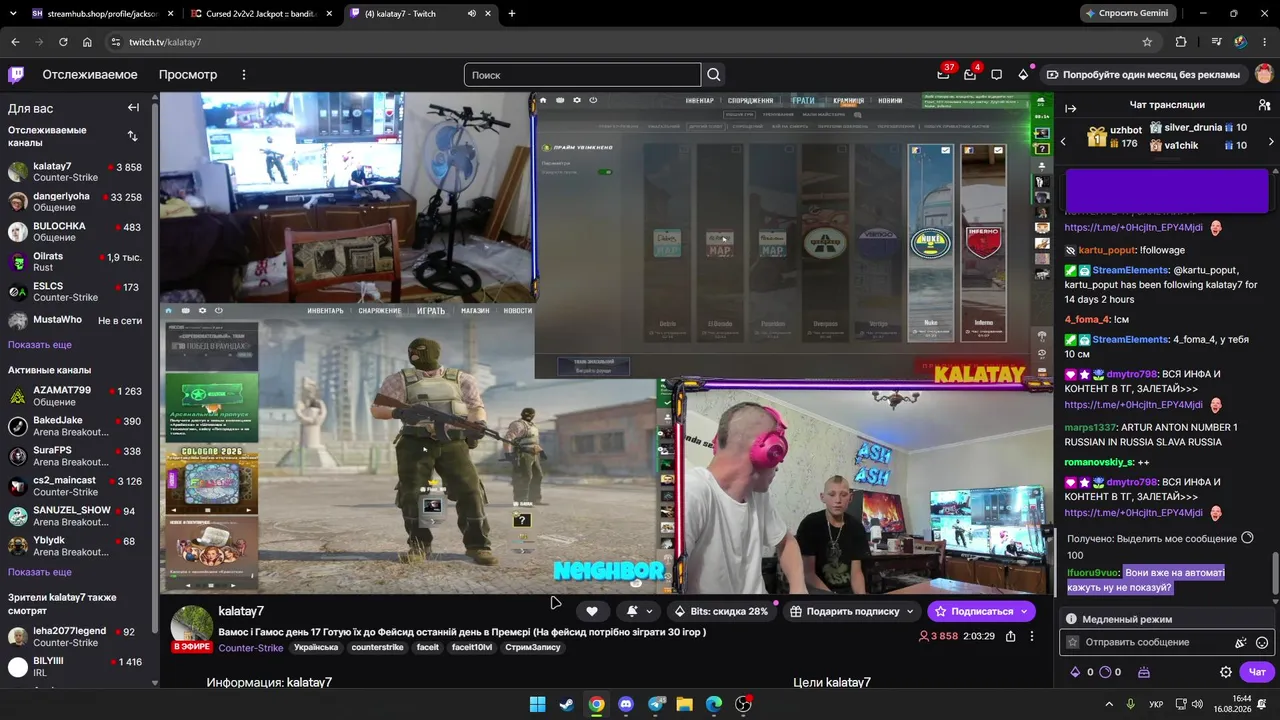Show hidden system tray icons

coord(1107,704)
